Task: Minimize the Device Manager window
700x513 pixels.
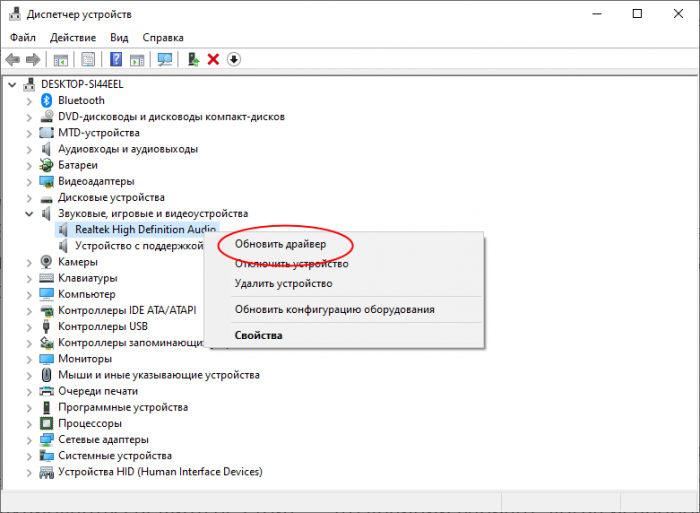Action: [596, 14]
